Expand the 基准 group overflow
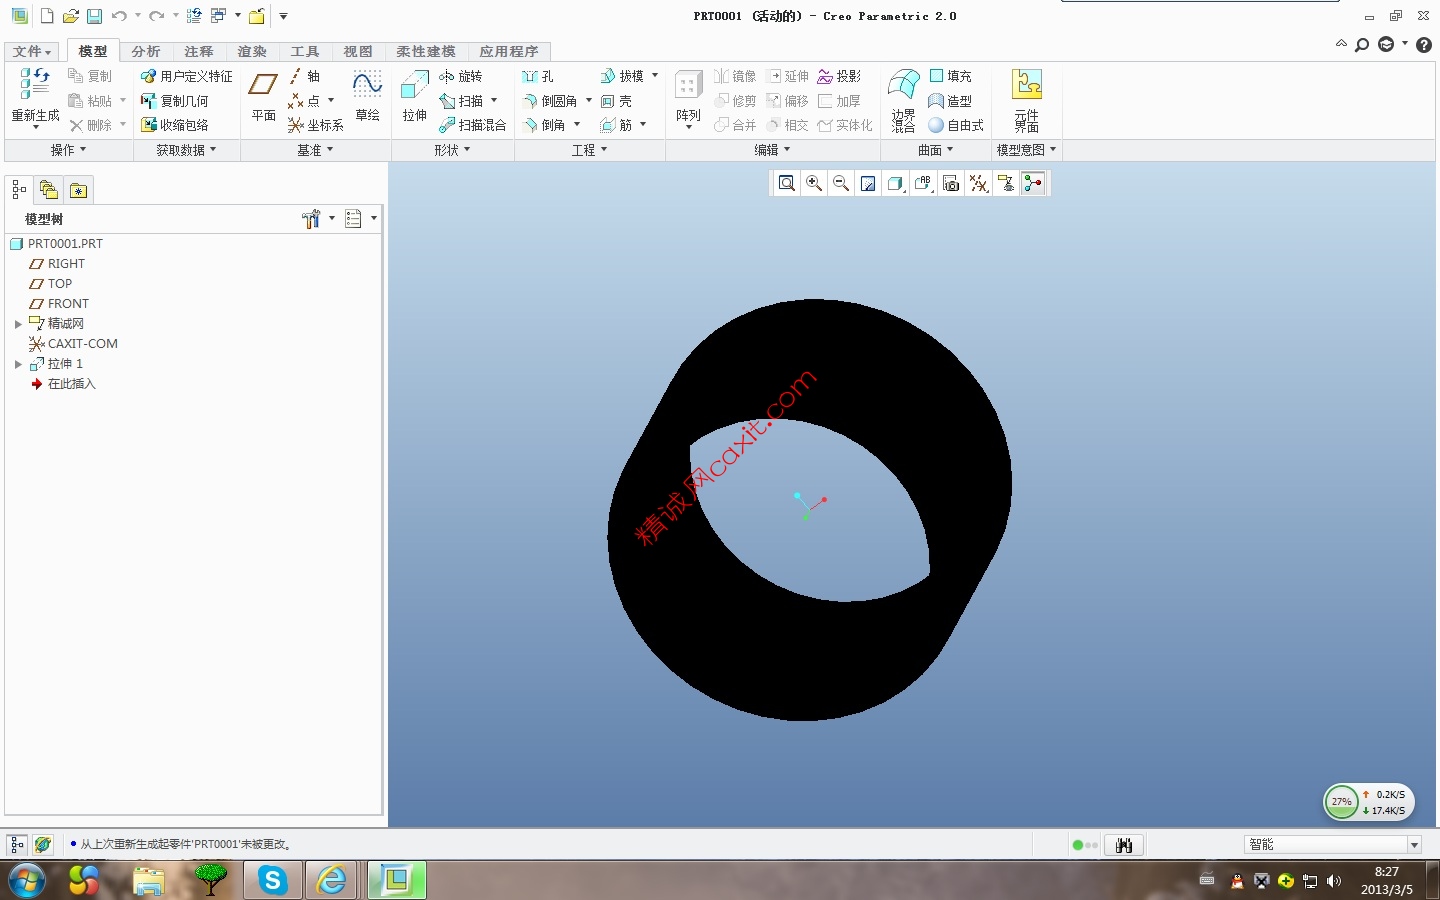The image size is (1440, 900). coord(315,150)
